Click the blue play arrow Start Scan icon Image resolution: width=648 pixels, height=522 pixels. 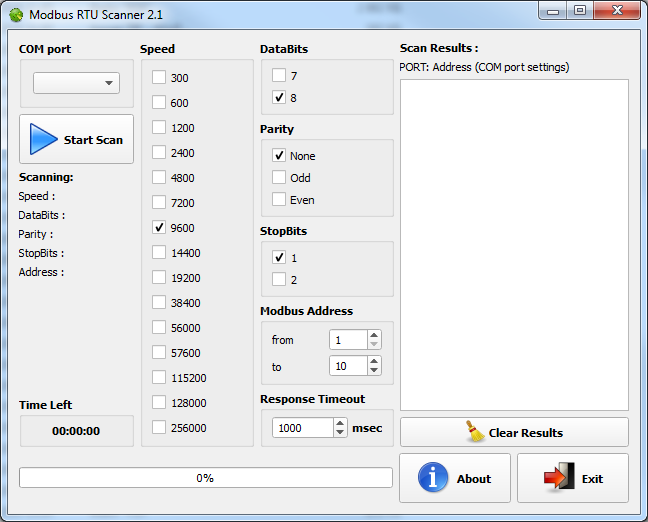point(43,139)
